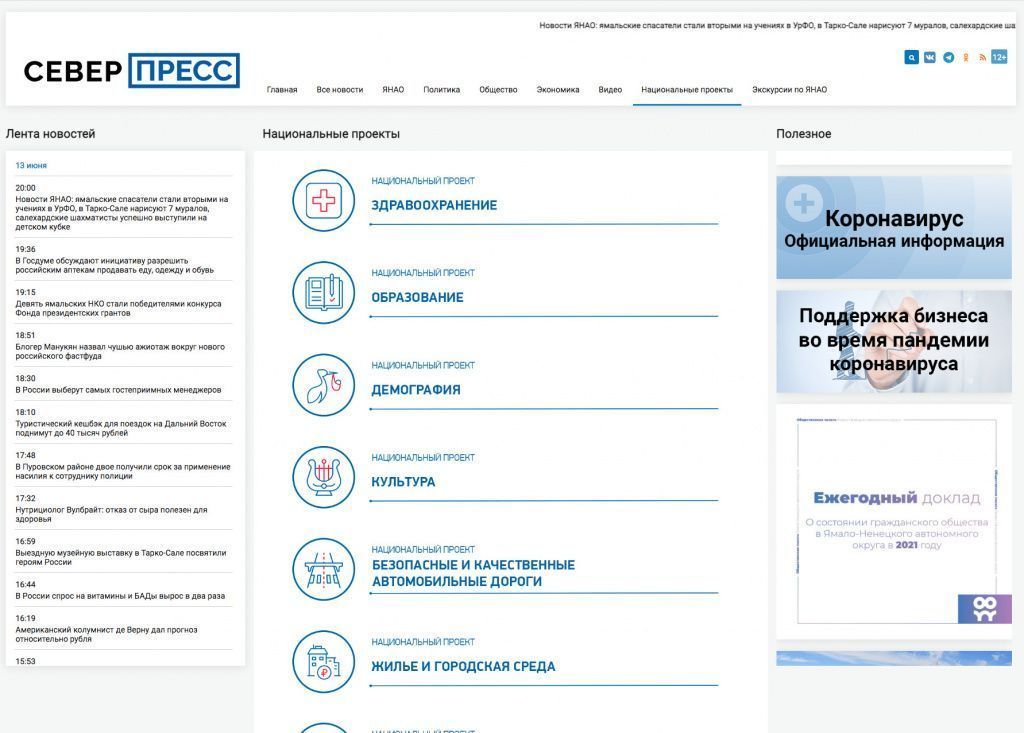1024x733 pixels.
Task: Open the Odnoklassniki social icon
Action: pyautogui.click(x=966, y=58)
